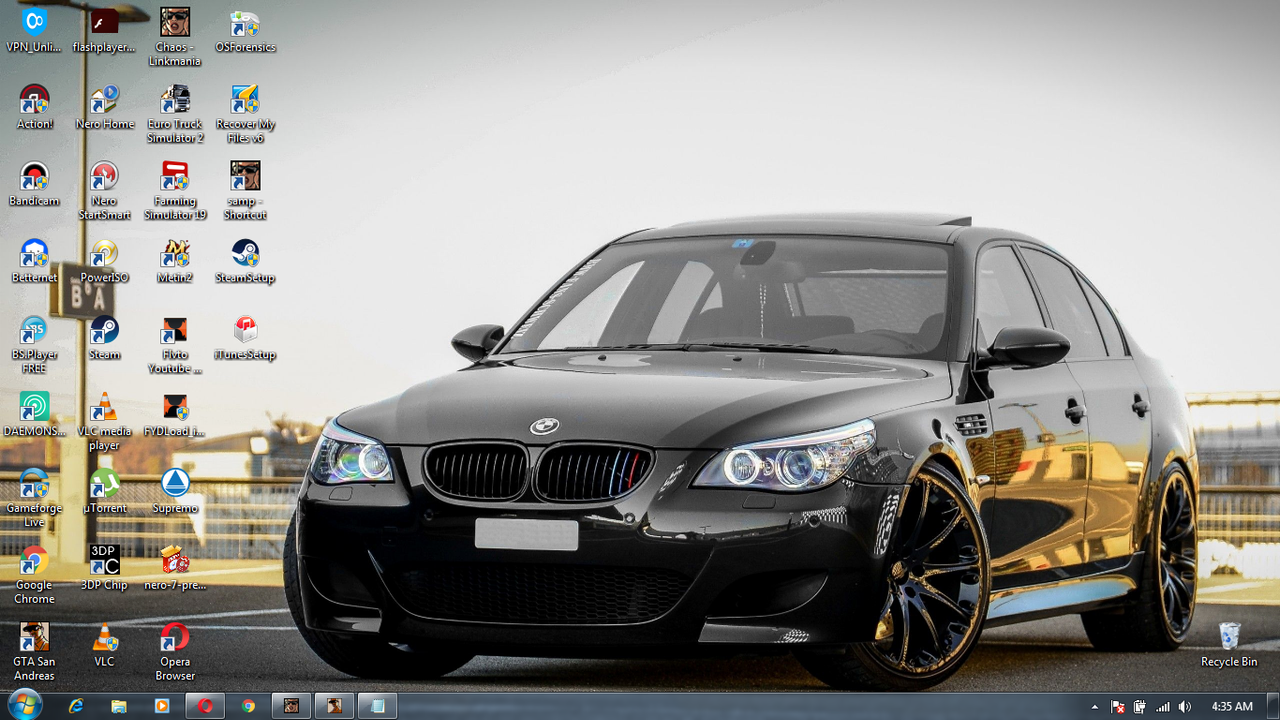Select the 3DP Chip desktop icon
The image size is (1280, 720).
pyautogui.click(x=104, y=569)
